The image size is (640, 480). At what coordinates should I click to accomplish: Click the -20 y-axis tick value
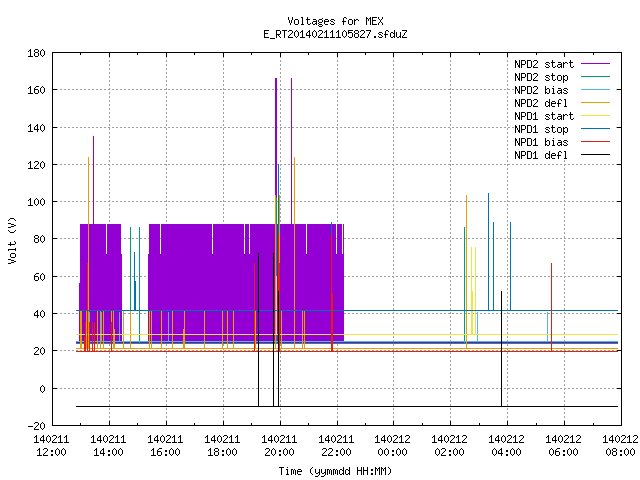point(36,426)
